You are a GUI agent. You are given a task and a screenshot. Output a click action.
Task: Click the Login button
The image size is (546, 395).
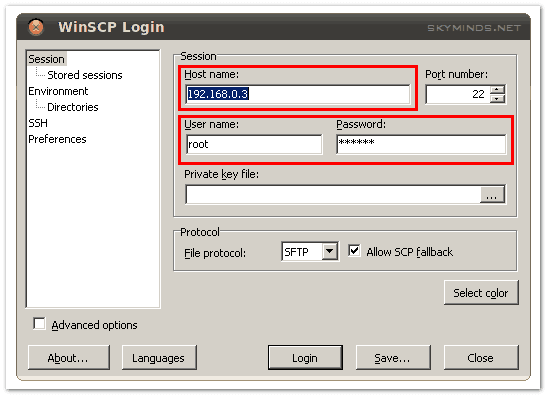(305, 358)
